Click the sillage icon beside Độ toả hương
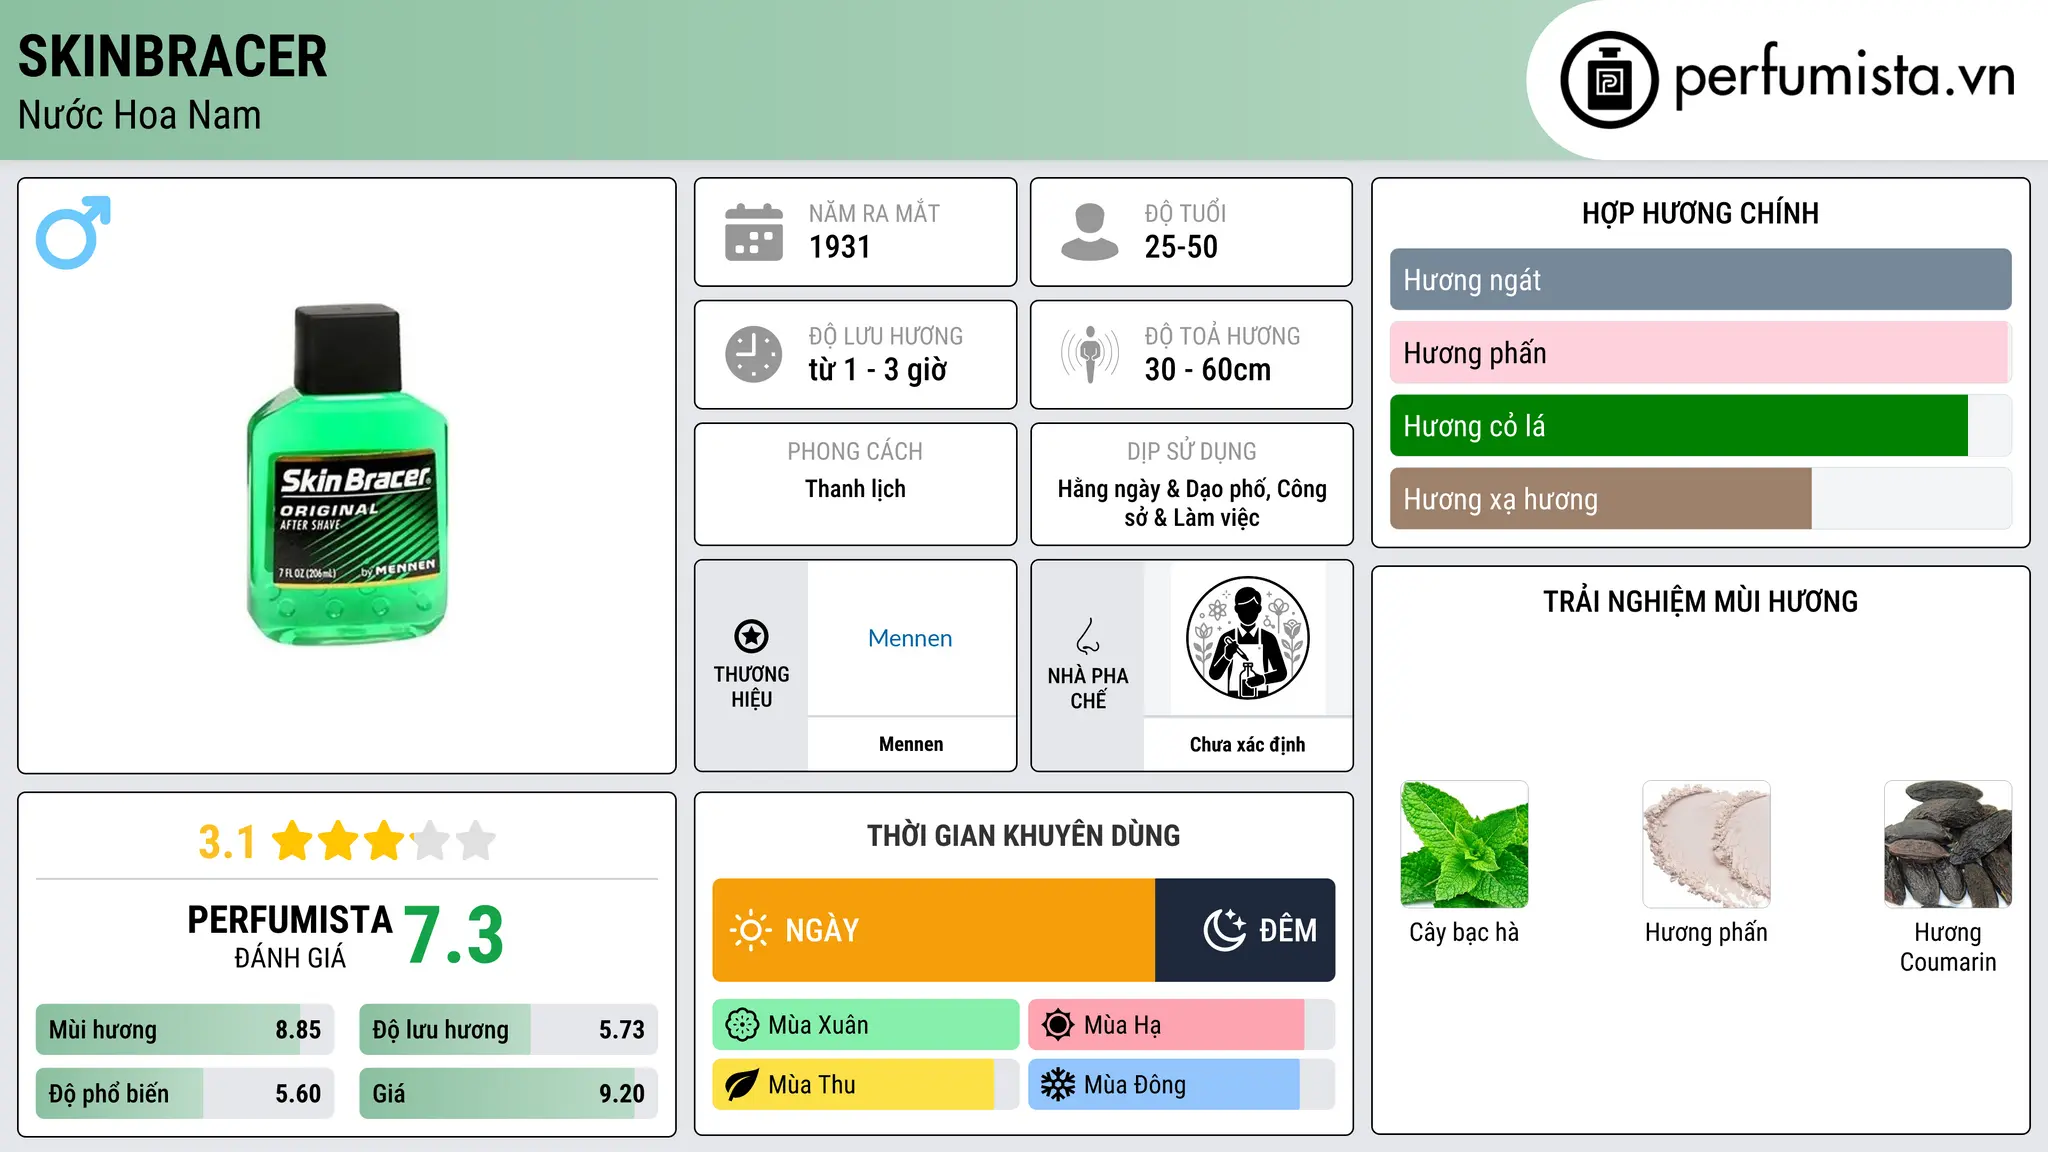The height and width of the screenshot is (1152, 2048). pyautogui.click(x=1090, y=354)
